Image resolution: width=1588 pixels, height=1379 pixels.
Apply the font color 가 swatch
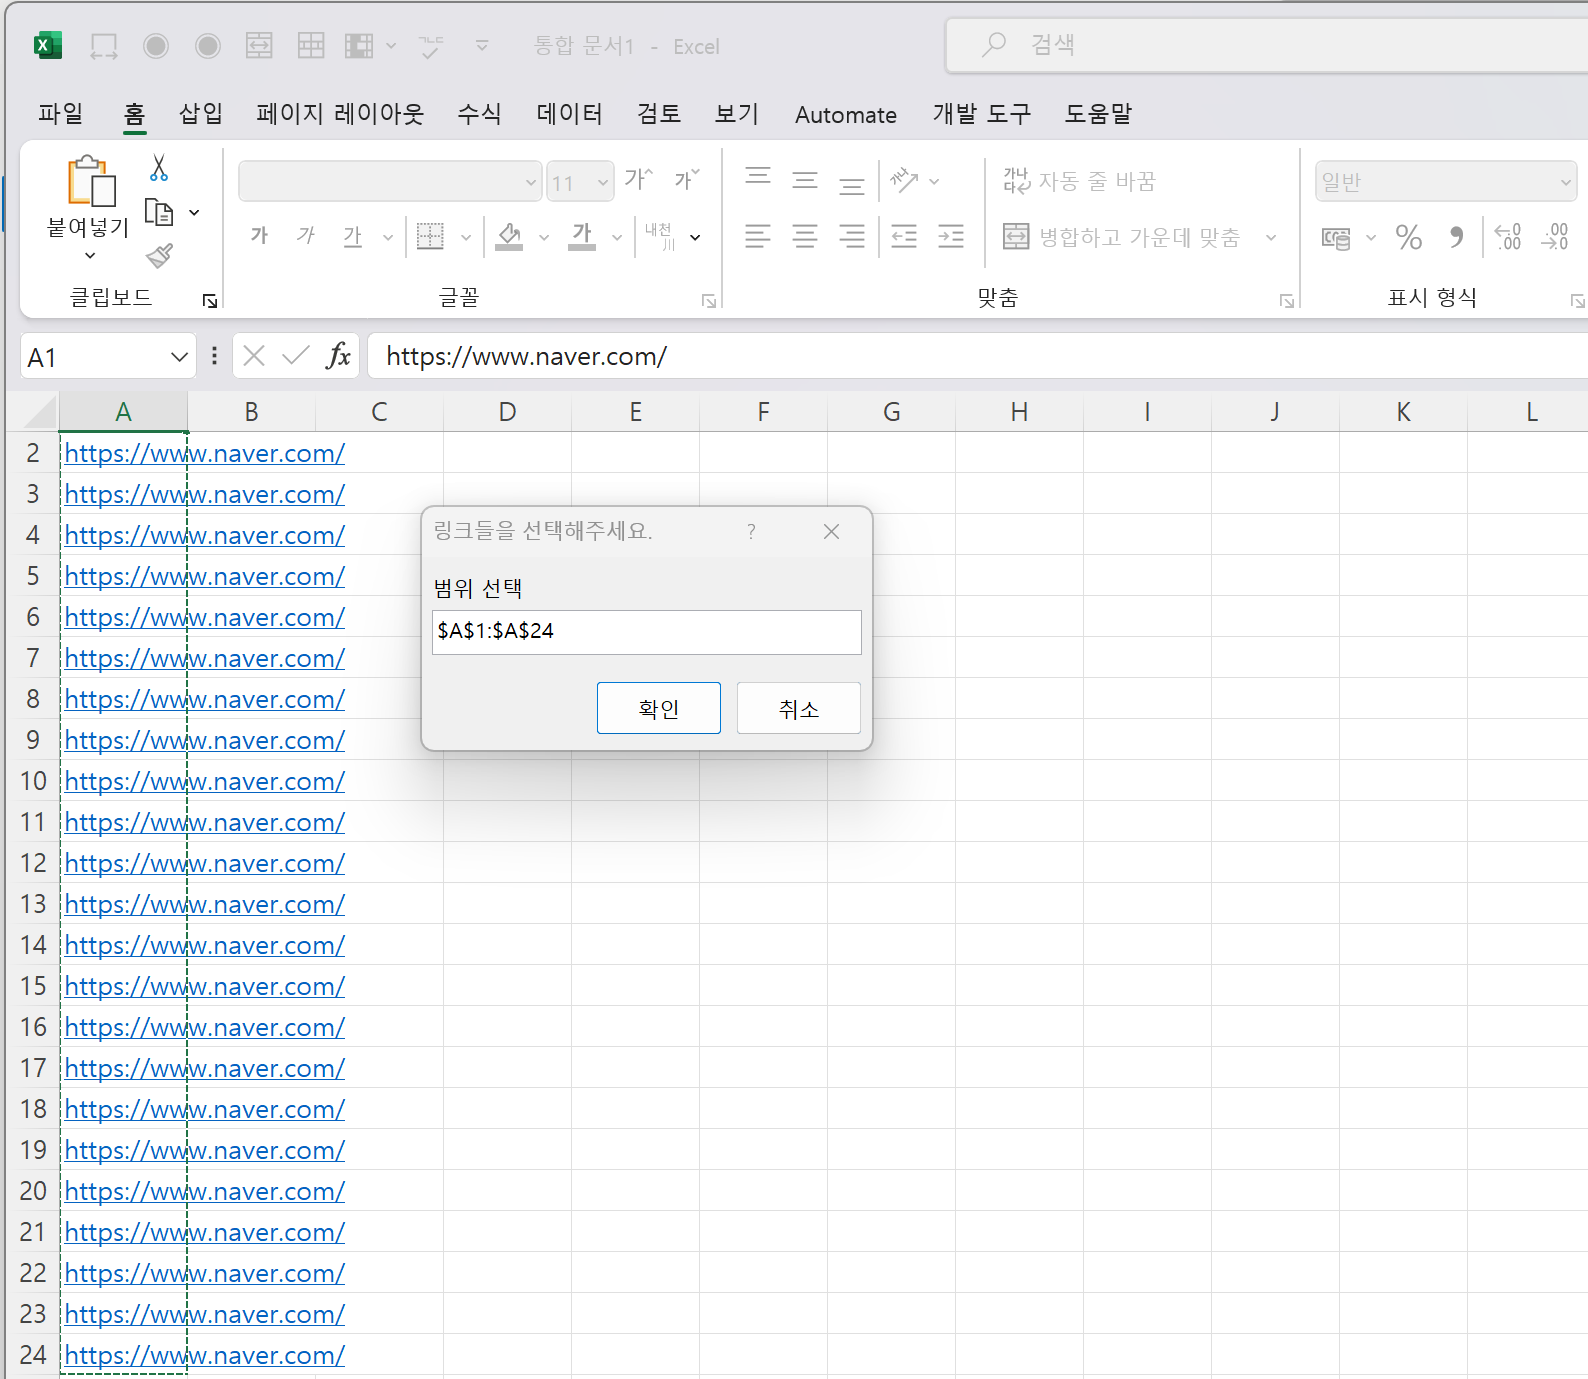click(582, 236)
